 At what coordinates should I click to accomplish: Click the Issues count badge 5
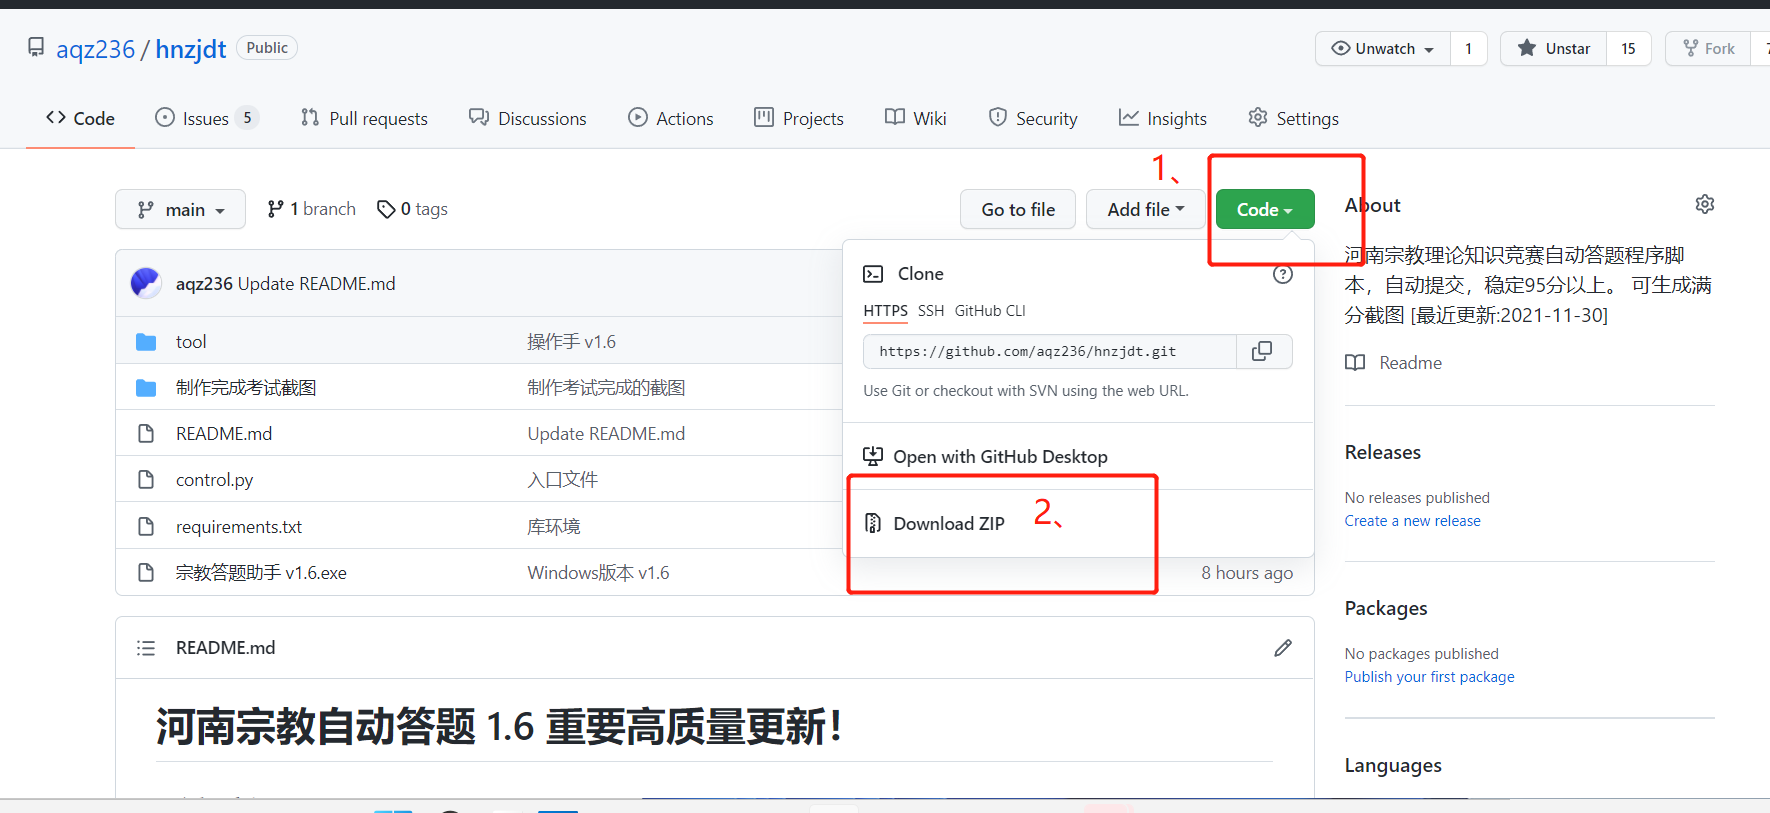(247, 118)
